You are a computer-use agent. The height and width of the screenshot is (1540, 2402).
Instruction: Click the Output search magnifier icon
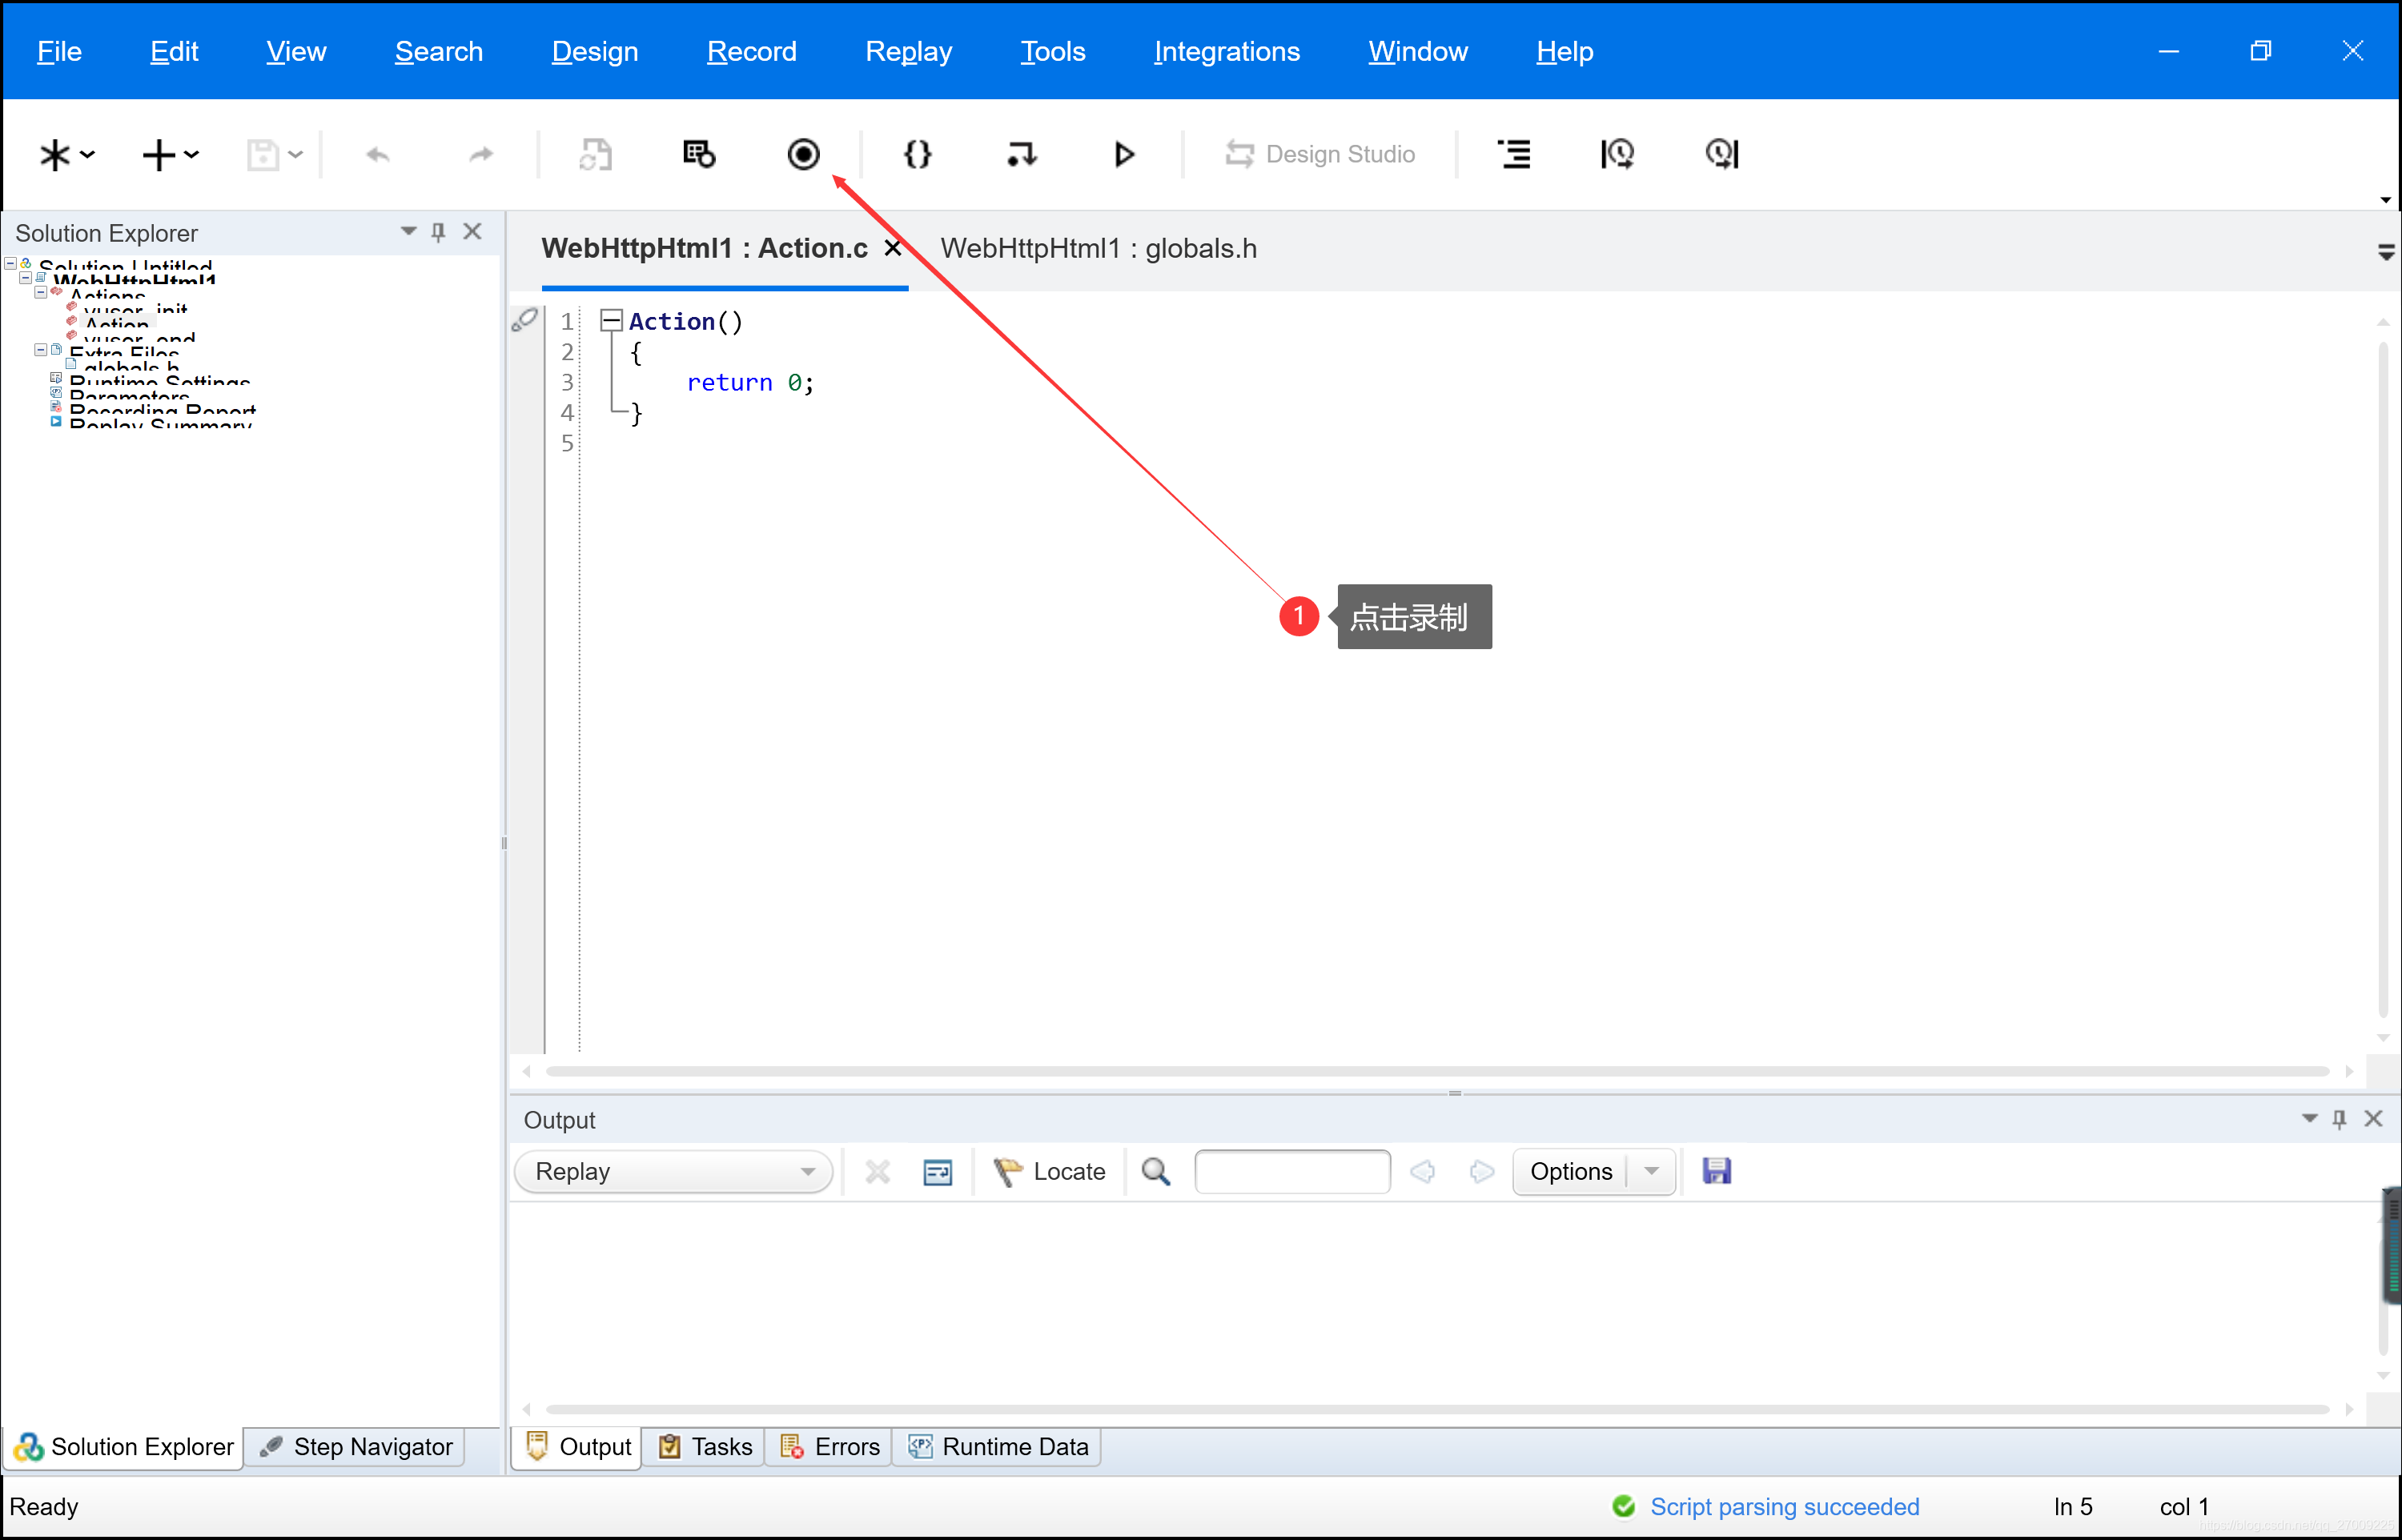coord(1156,1171)
